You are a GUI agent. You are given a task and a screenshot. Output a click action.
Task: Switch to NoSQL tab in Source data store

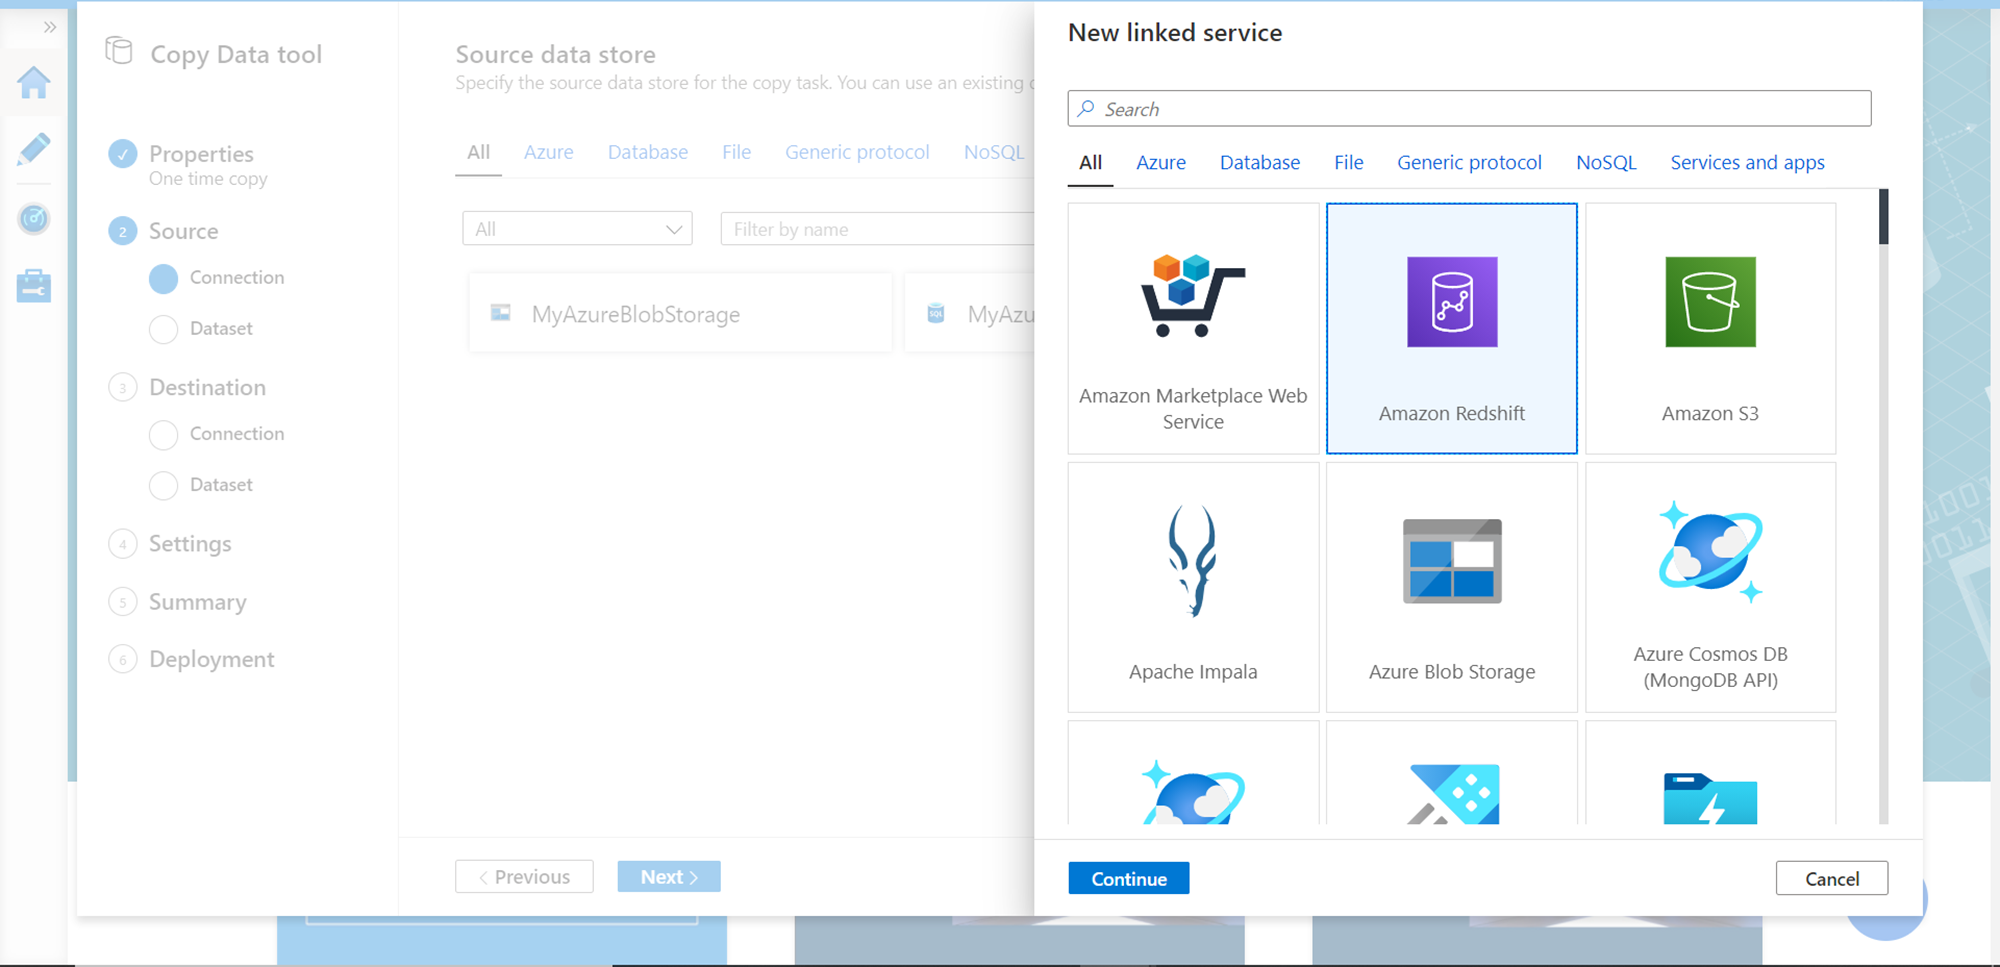(x=994, y=152)
